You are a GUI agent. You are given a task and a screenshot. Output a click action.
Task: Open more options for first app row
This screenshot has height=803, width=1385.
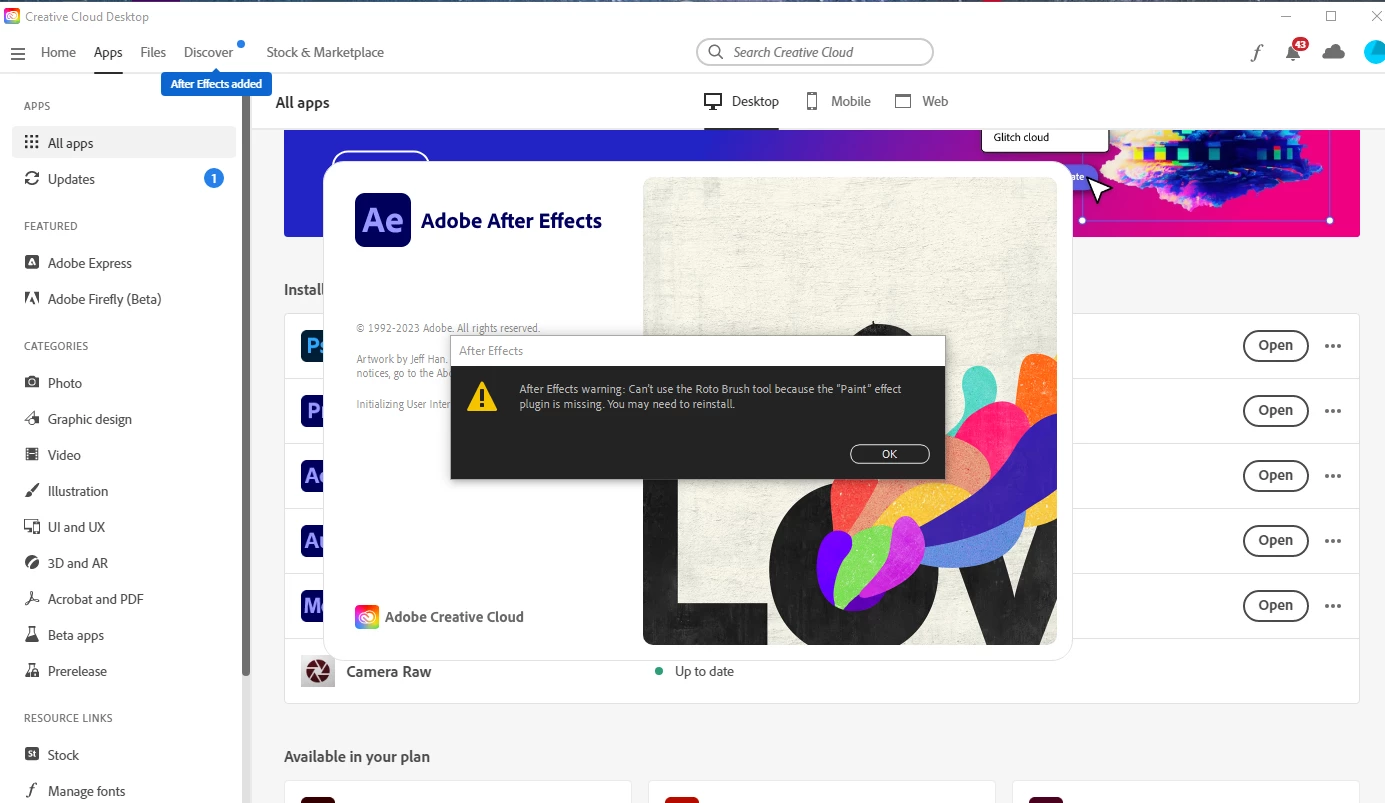(1332, 346)
